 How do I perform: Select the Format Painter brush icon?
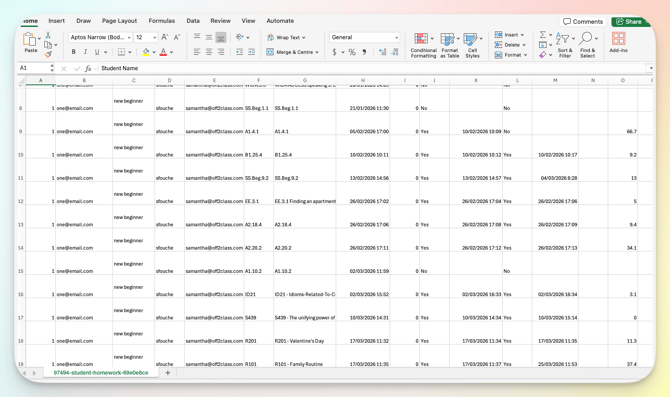tap(48, 54)
